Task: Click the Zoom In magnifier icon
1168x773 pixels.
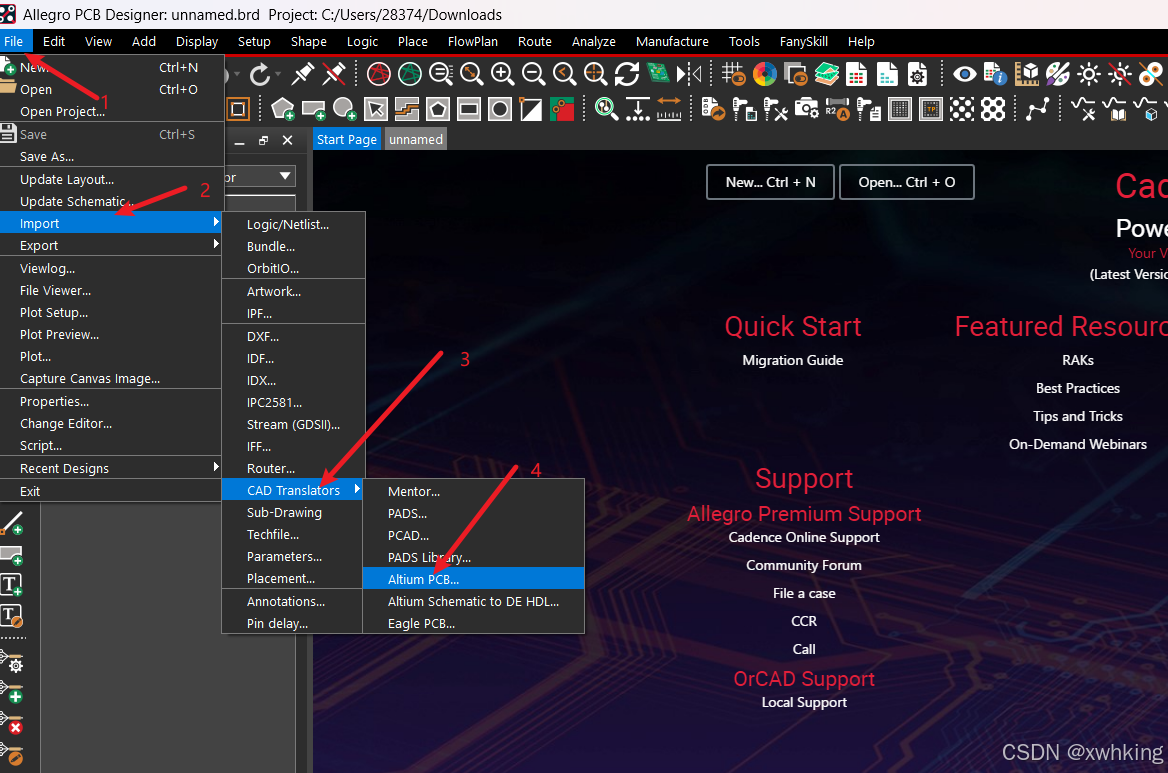Action: pos(502,74)
